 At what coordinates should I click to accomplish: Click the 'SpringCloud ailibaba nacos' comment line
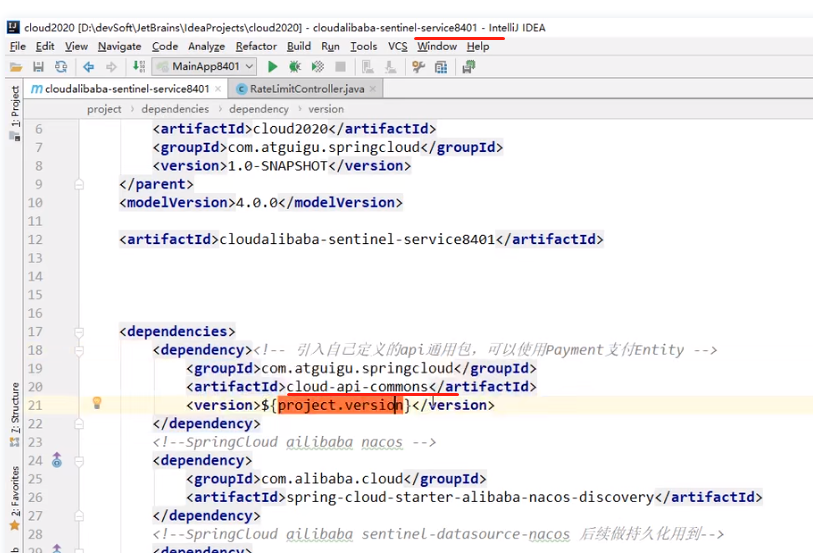(x=295, y=442)
